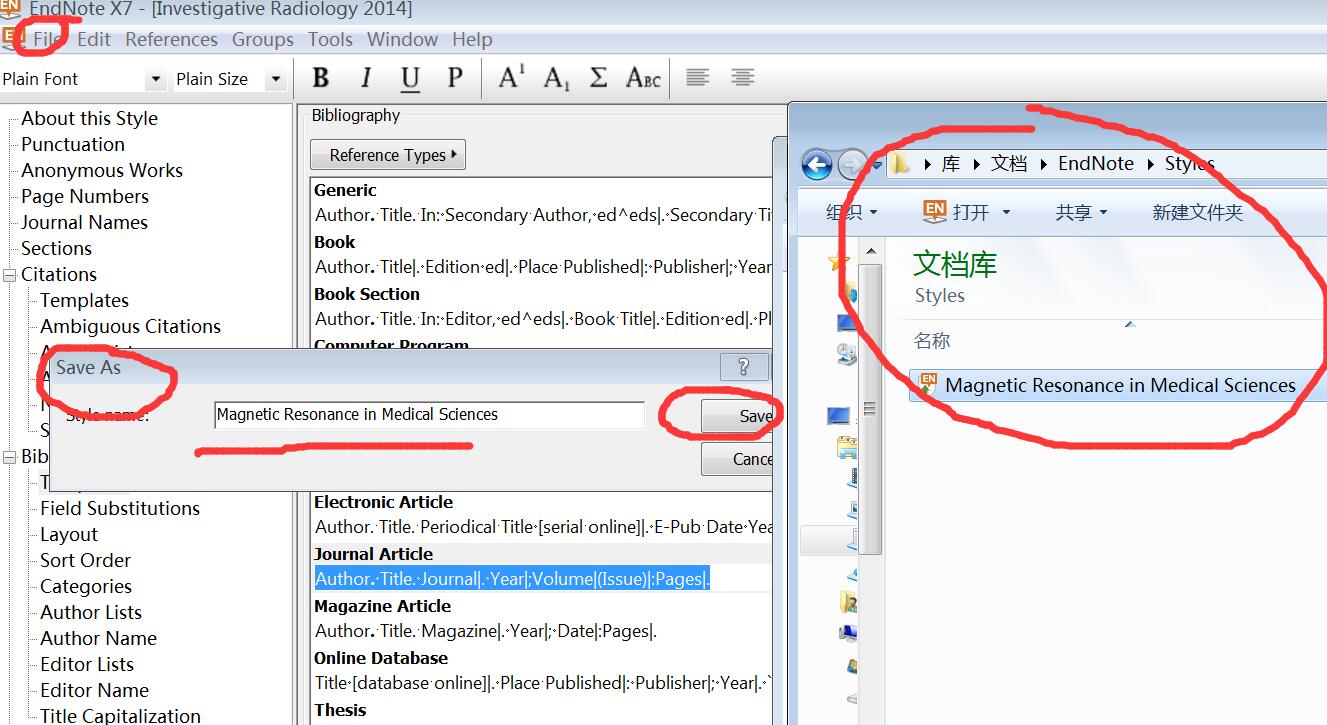
Task: Open the Plain Font dropdown
Action: click(155, 79)
